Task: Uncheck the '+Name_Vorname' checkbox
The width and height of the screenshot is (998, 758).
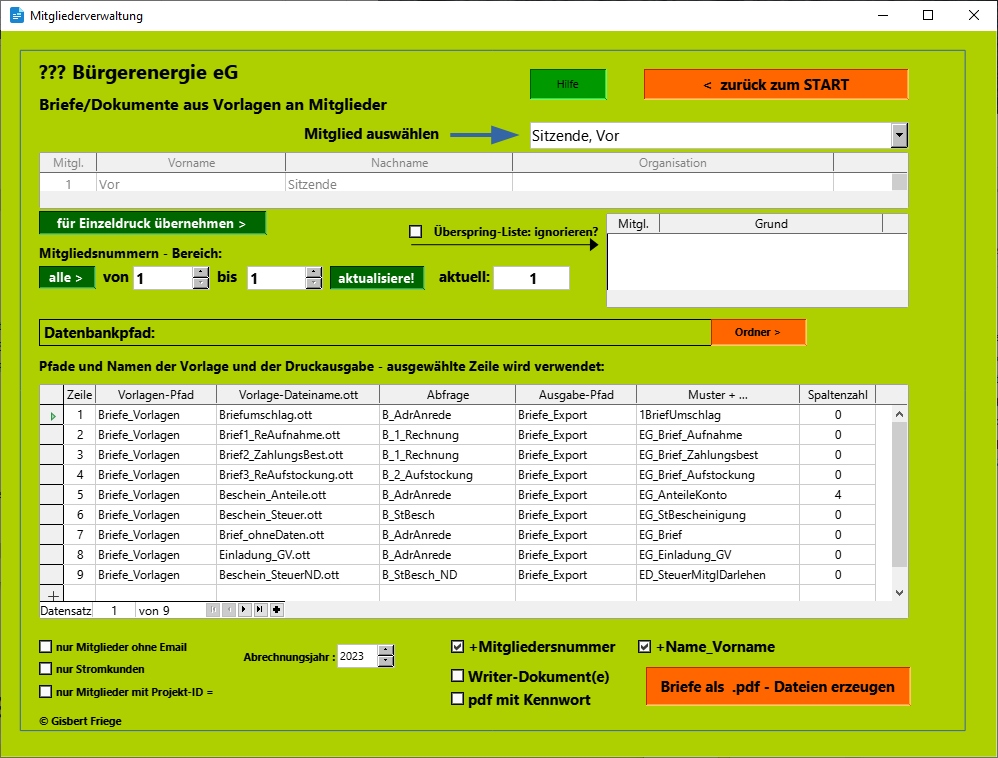Action: pos(645,647)
